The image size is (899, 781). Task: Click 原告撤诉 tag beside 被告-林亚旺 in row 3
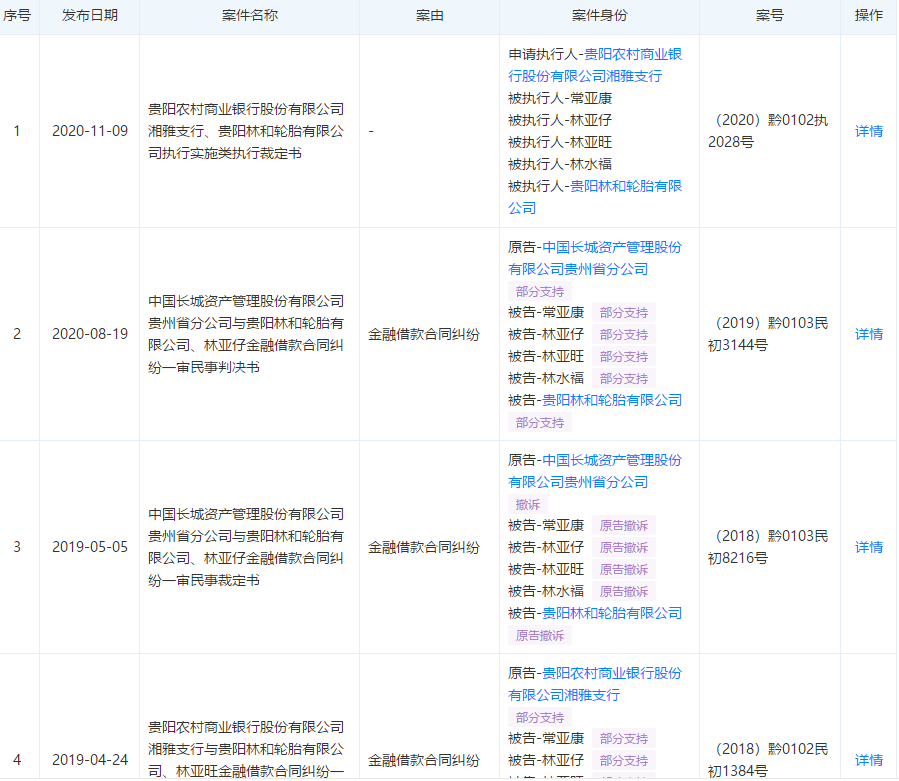click(624, 569)
